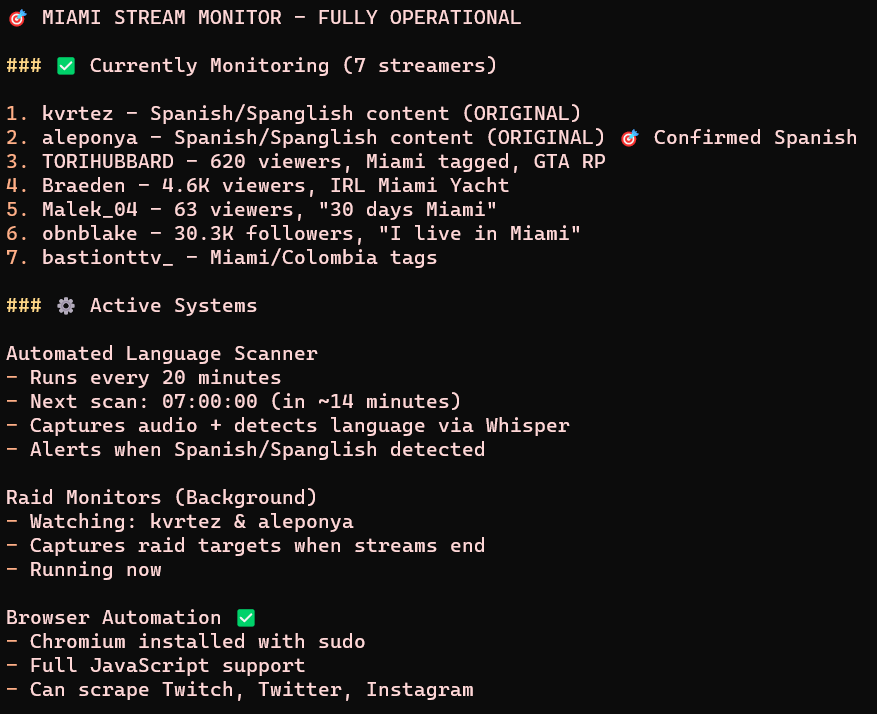Click the FULLY OPERATIONAL title text
This screenshot has width=877, height=714.
pyautogui.click(x=419, y=18)
